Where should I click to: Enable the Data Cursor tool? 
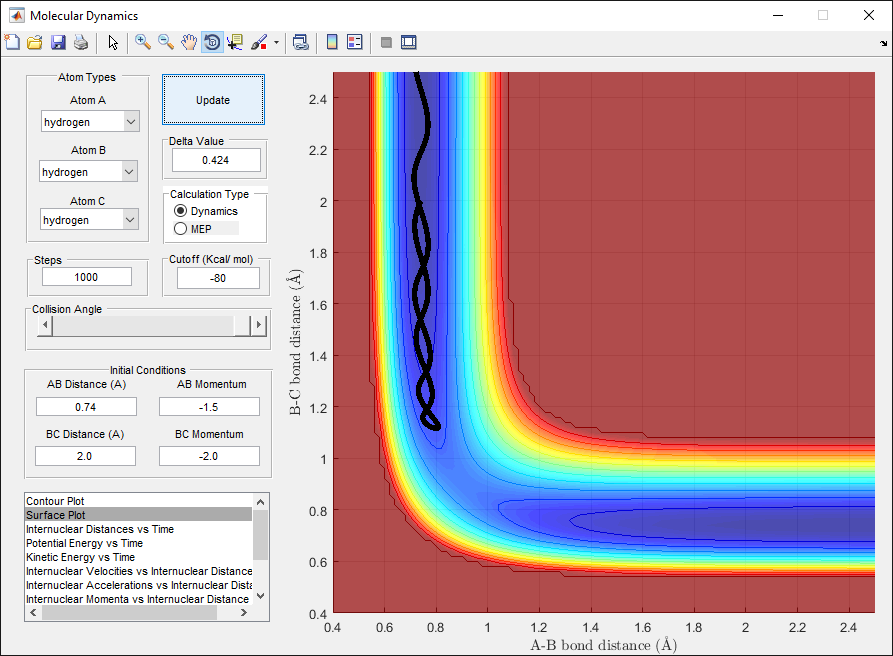click(235, 42)
